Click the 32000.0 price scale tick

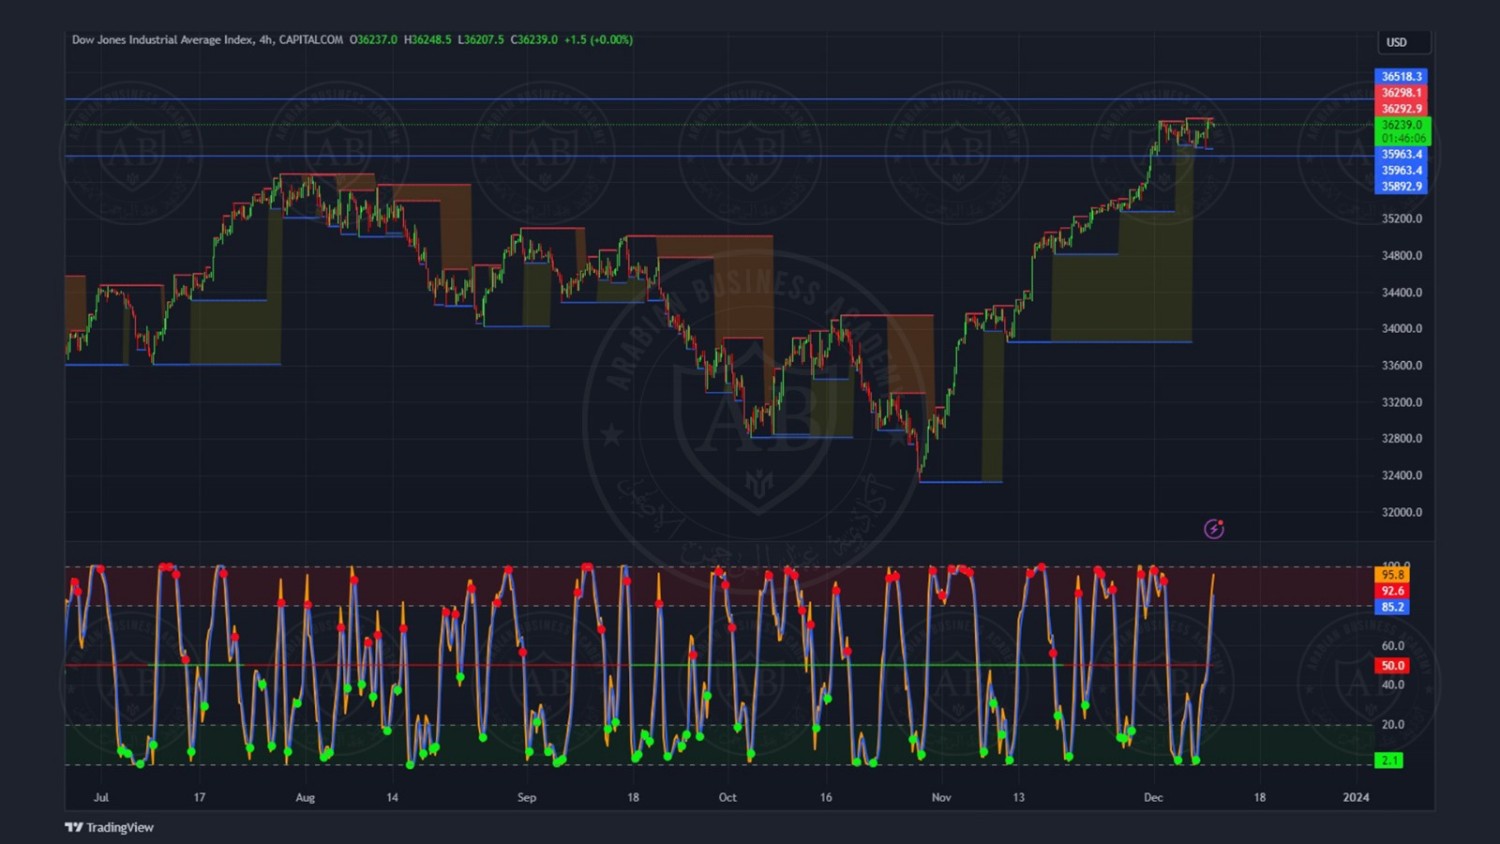pos(1402,512)
